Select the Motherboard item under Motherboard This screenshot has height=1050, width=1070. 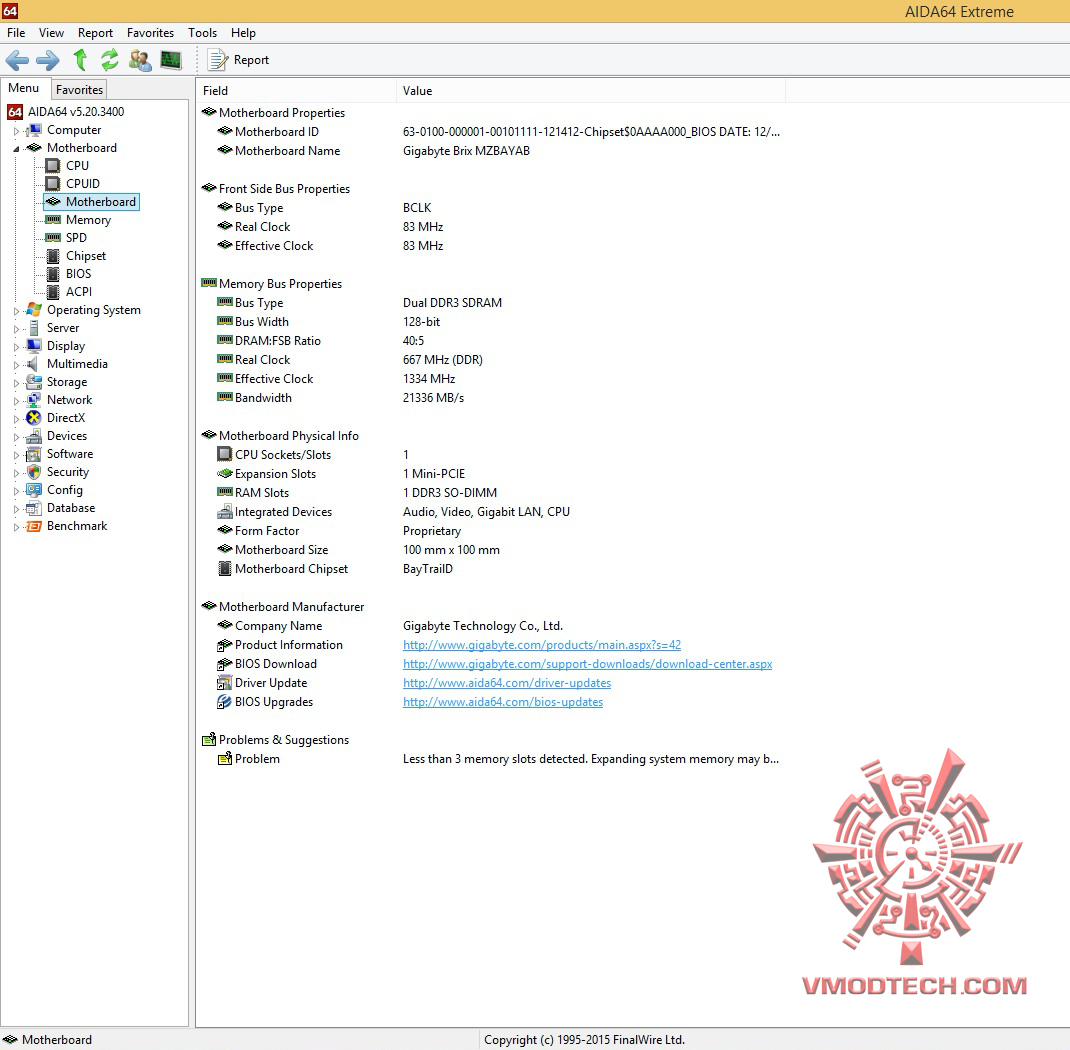92,202
